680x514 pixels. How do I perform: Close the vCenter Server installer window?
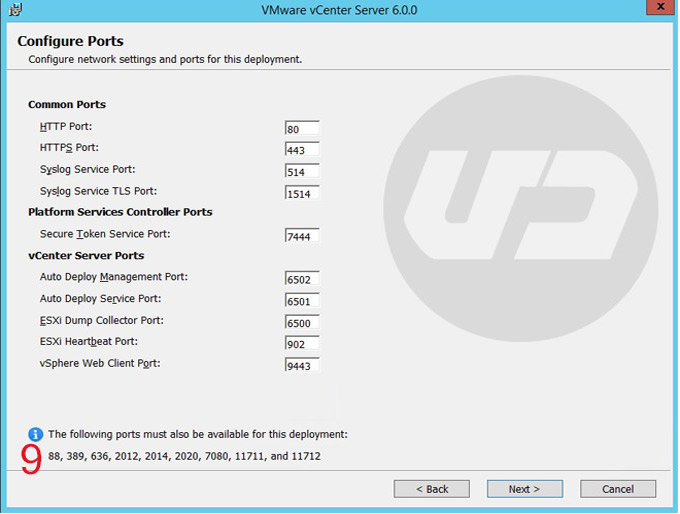(660, 7)
